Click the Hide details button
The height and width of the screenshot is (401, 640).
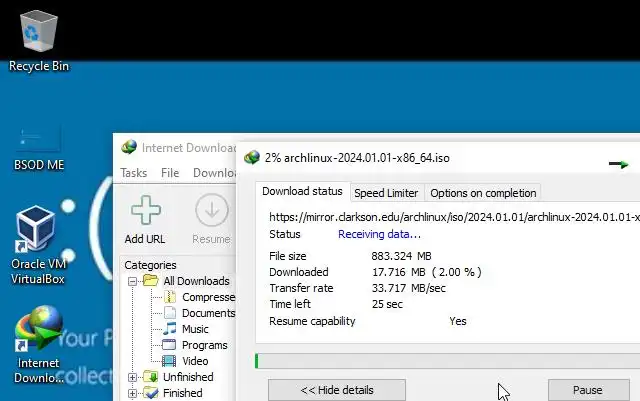pos(337,390)
